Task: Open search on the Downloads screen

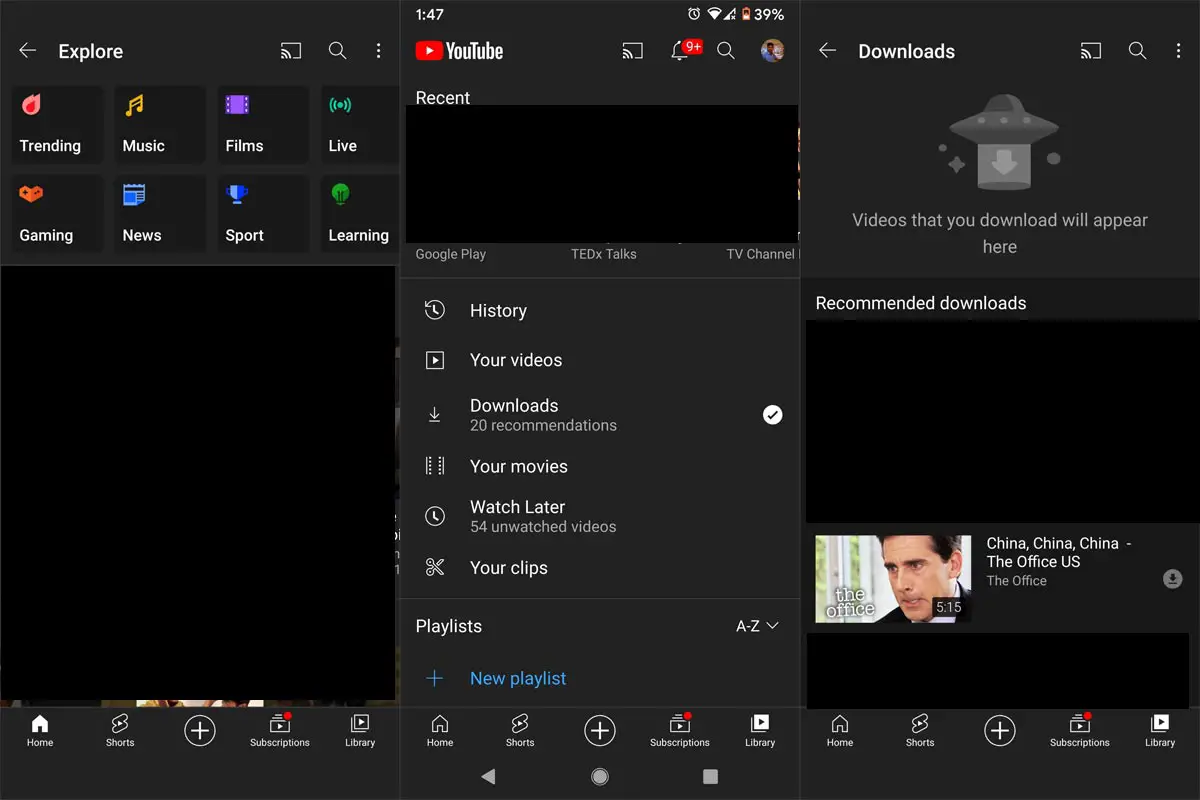Action: (1138, 51)
